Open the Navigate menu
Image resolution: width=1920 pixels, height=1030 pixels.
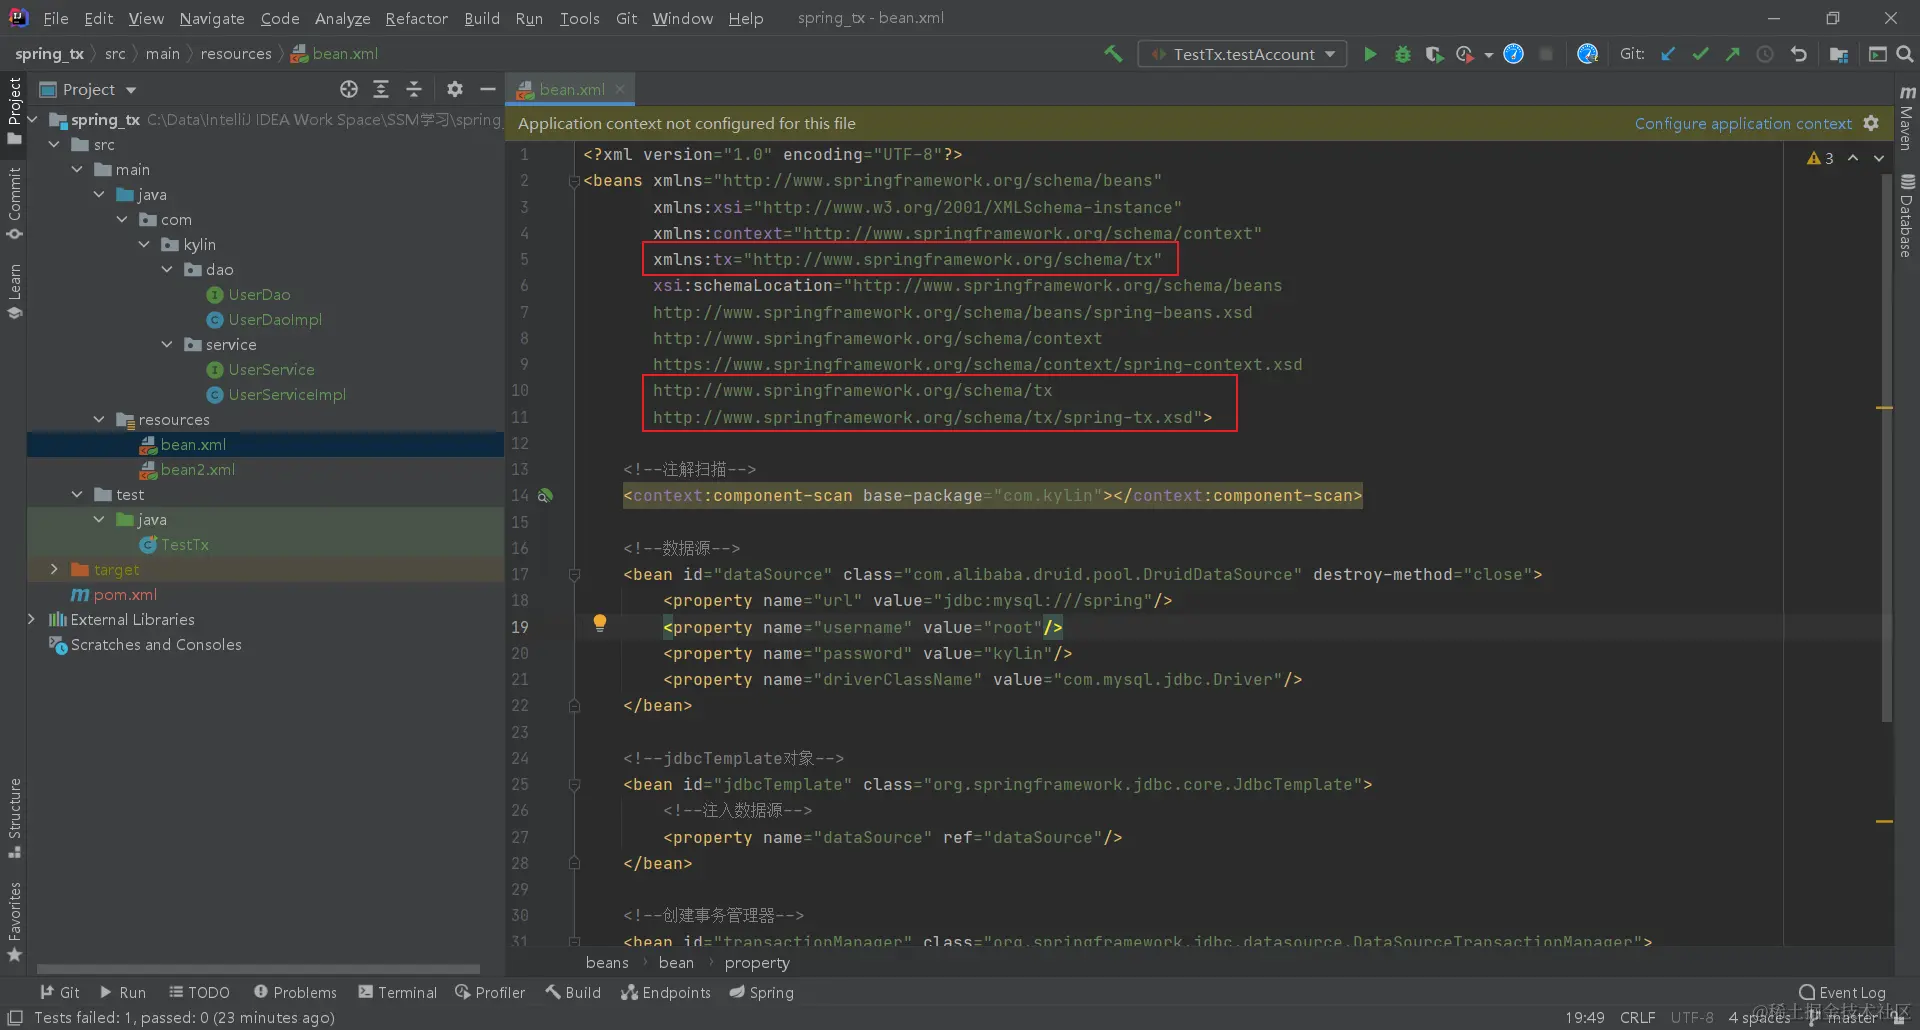212,18
